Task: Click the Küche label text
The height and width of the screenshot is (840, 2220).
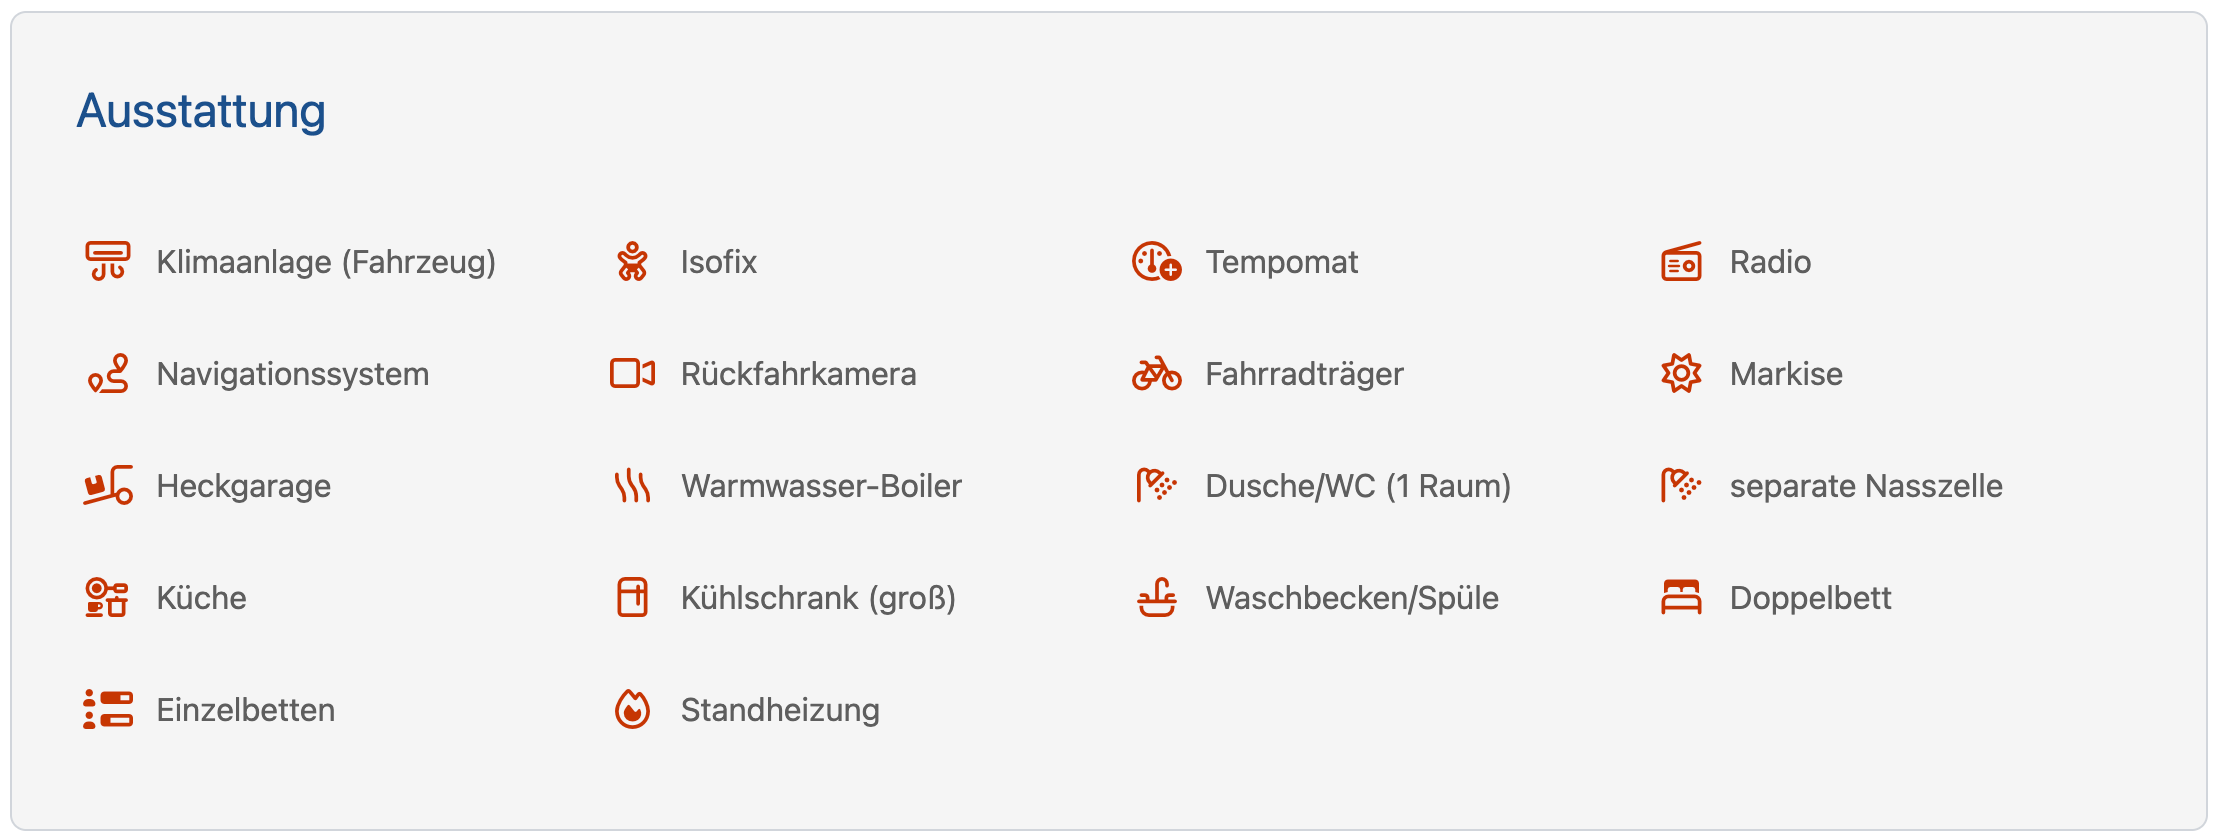Action: tap(201, 598)
